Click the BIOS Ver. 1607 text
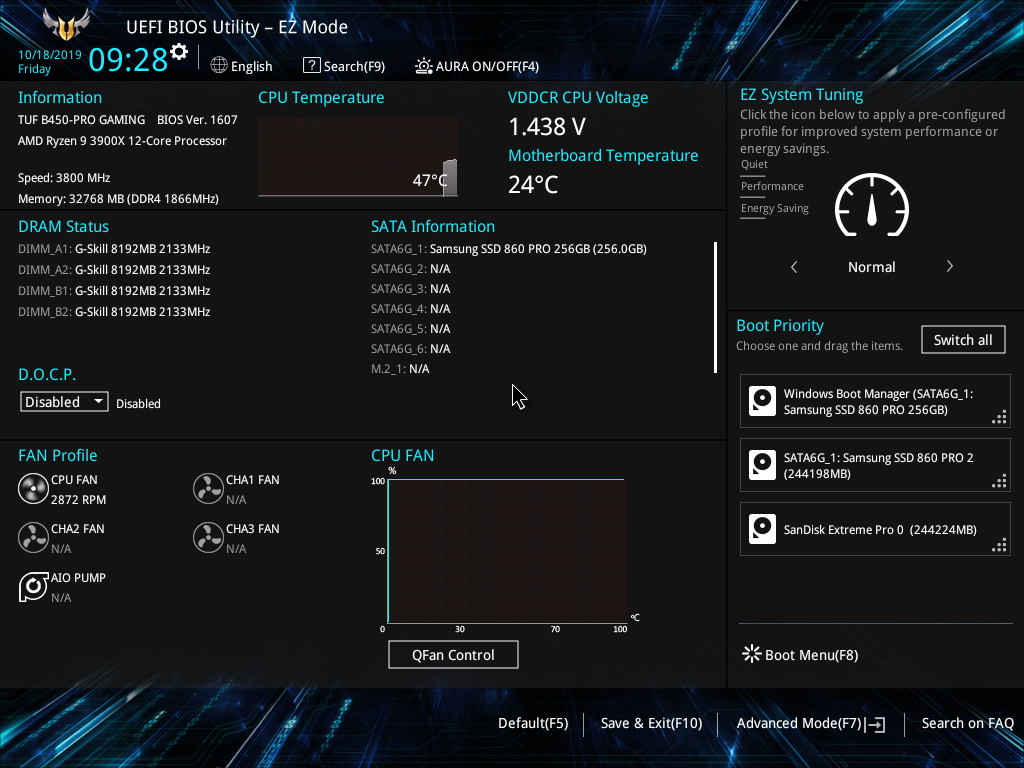The image size is (1024, 768). [197, 120]
